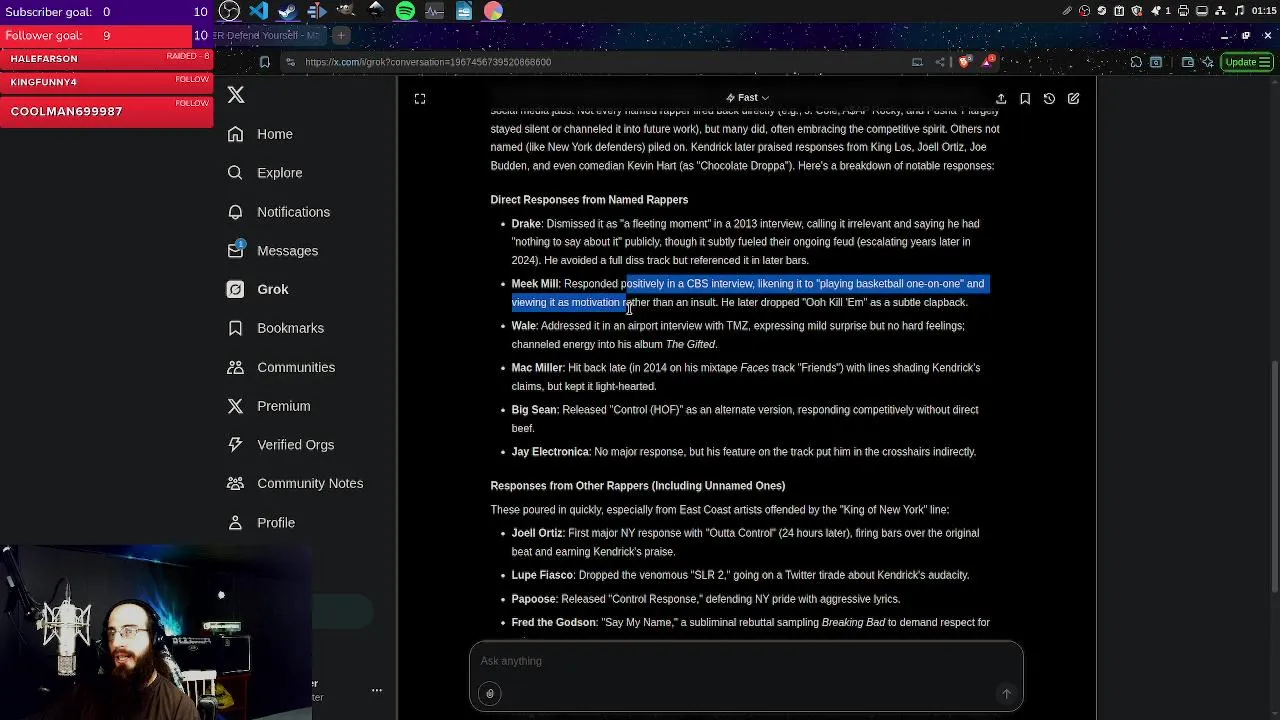Click the HALEFARSON raid alert
Image resolution: width=1280 pixels, height=720 pixels.
click(107, 58)
